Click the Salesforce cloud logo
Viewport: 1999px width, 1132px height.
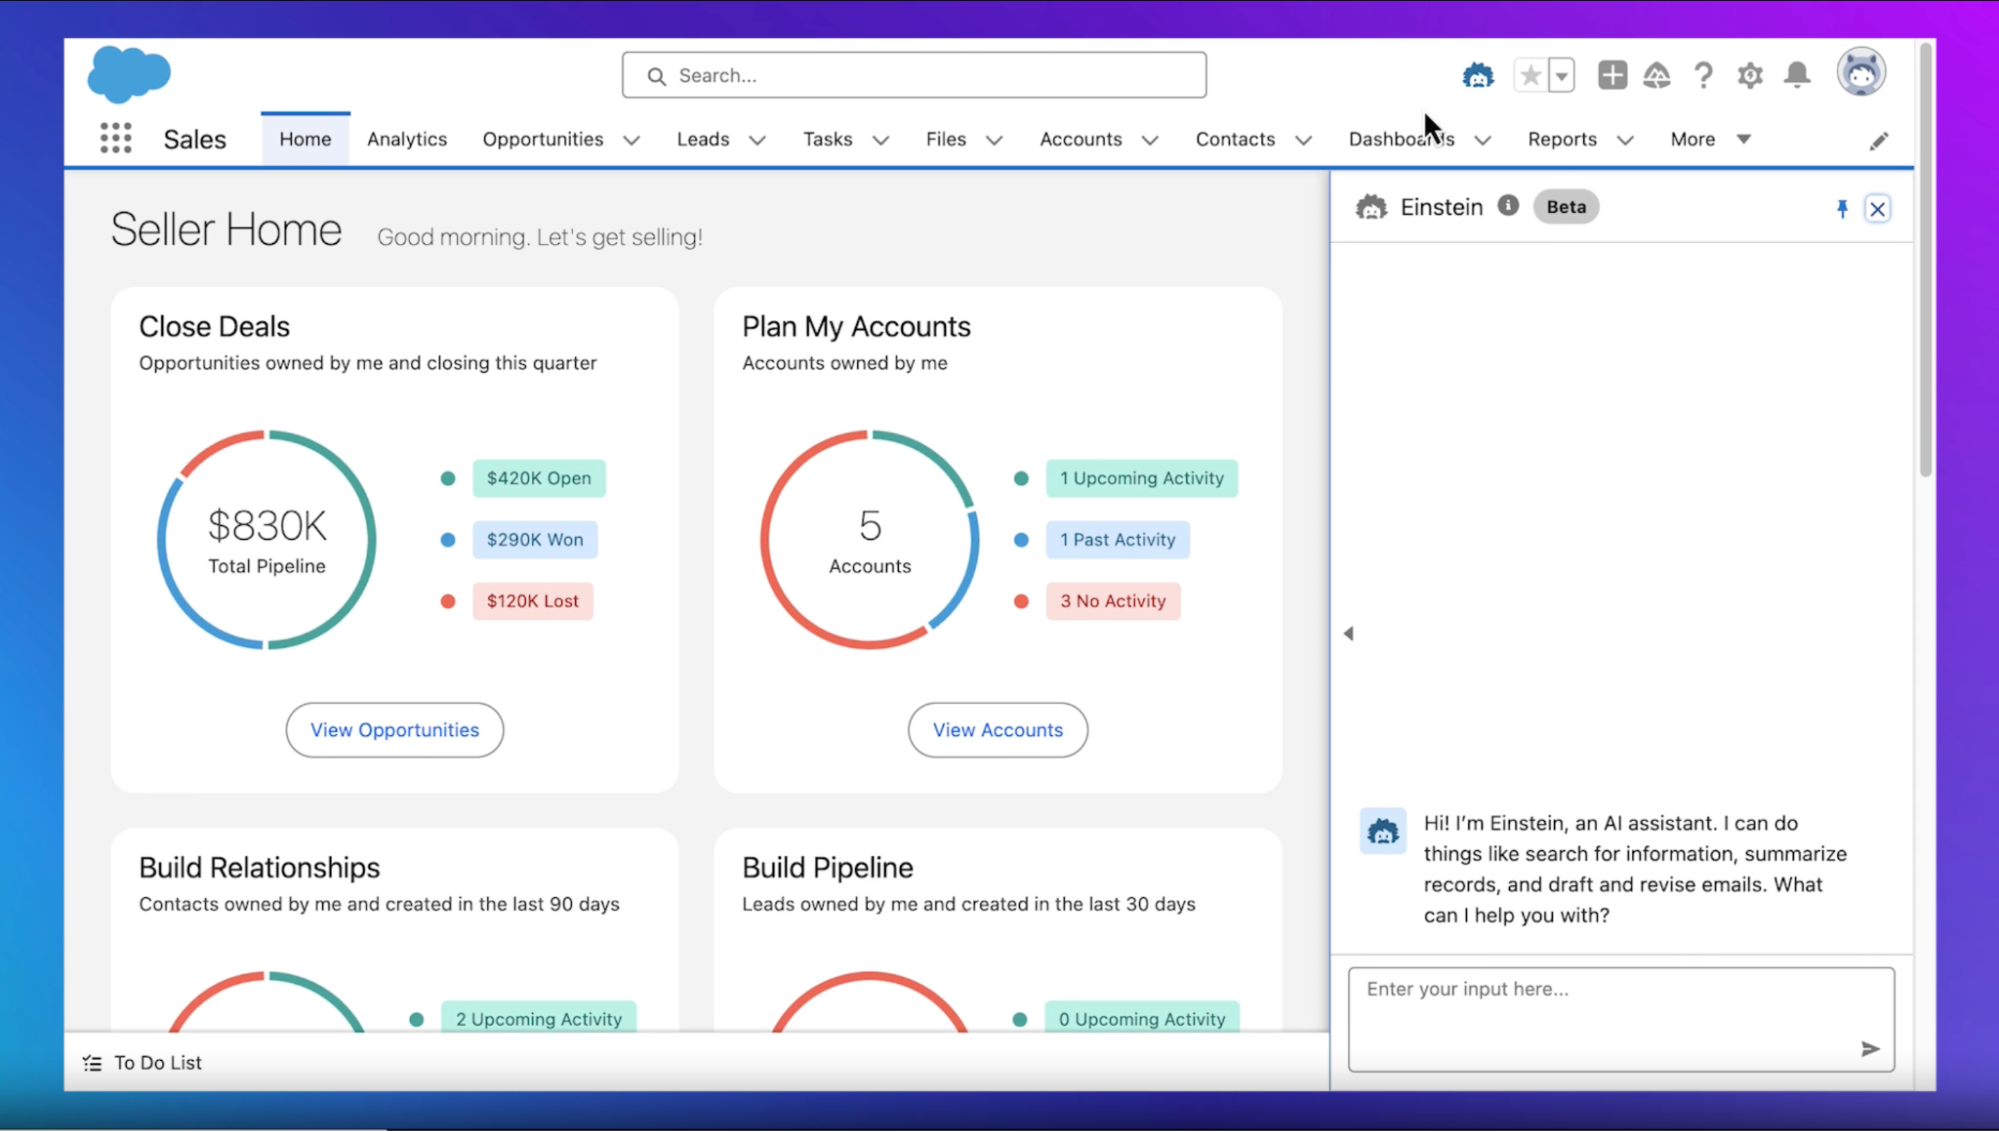129,74
